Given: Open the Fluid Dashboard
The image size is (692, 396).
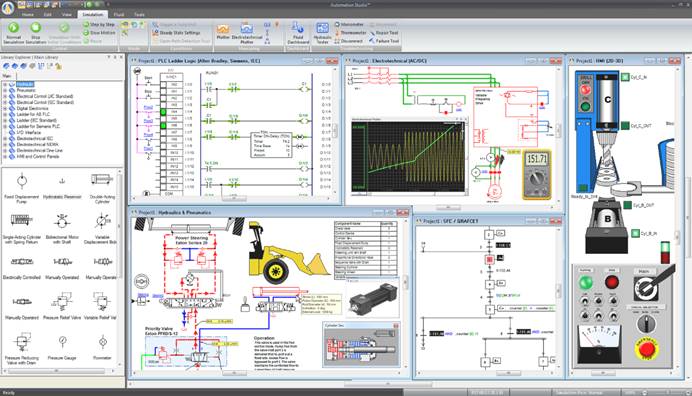Looking at the screenshot, I should pos(298,33).
